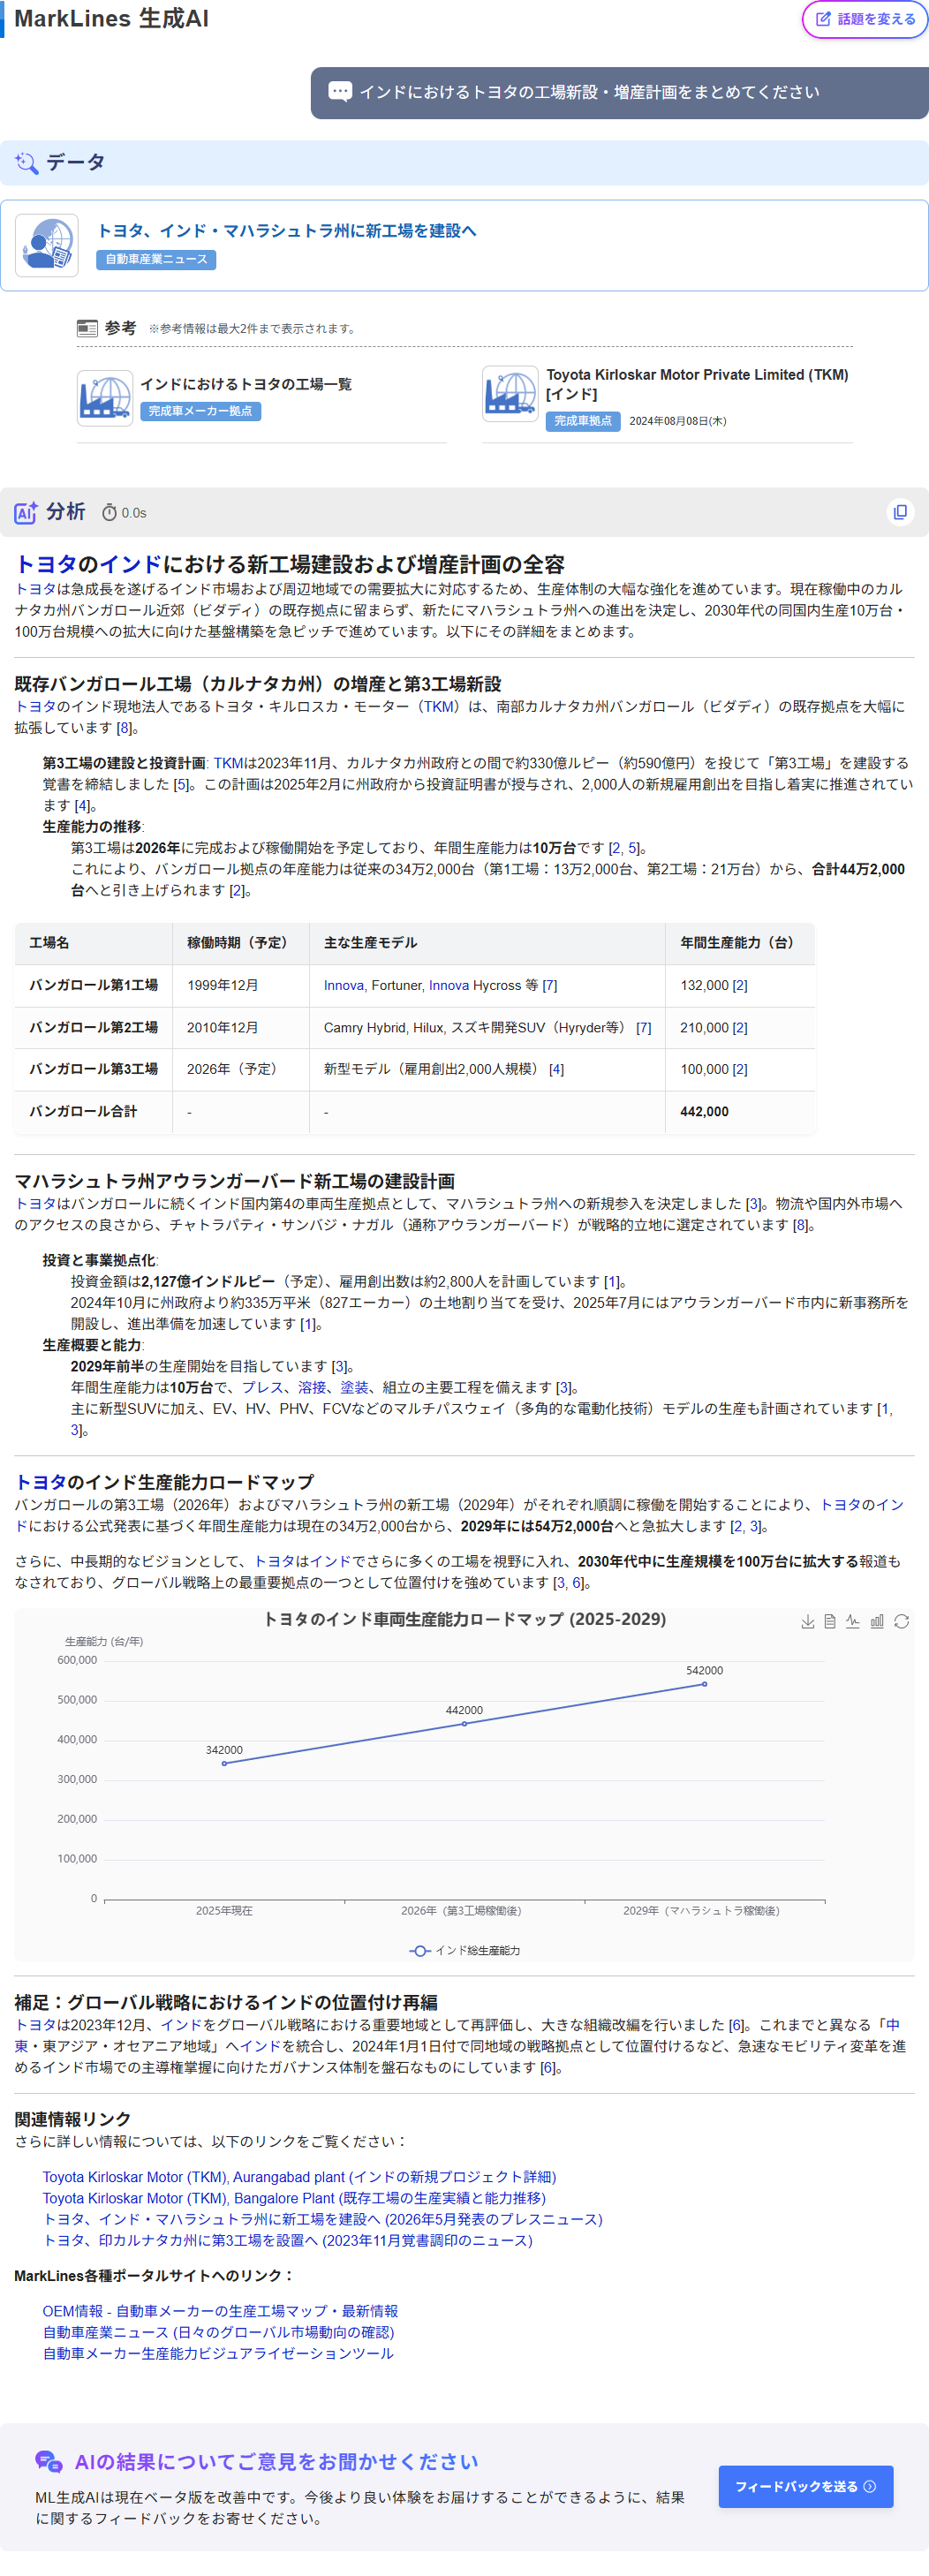The height and width of the screenshot is (2576, 929).
Task: Open the chart data view icon
Action: coord(830,1621)
